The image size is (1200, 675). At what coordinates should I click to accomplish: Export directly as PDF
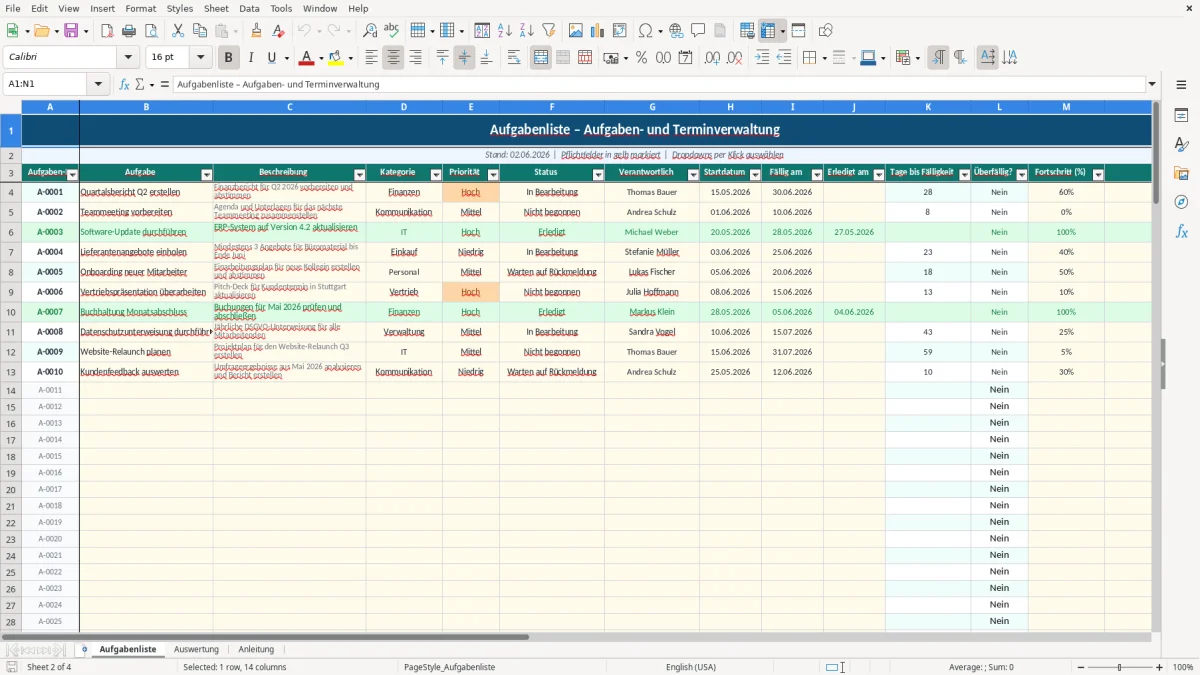pos(108,31)
